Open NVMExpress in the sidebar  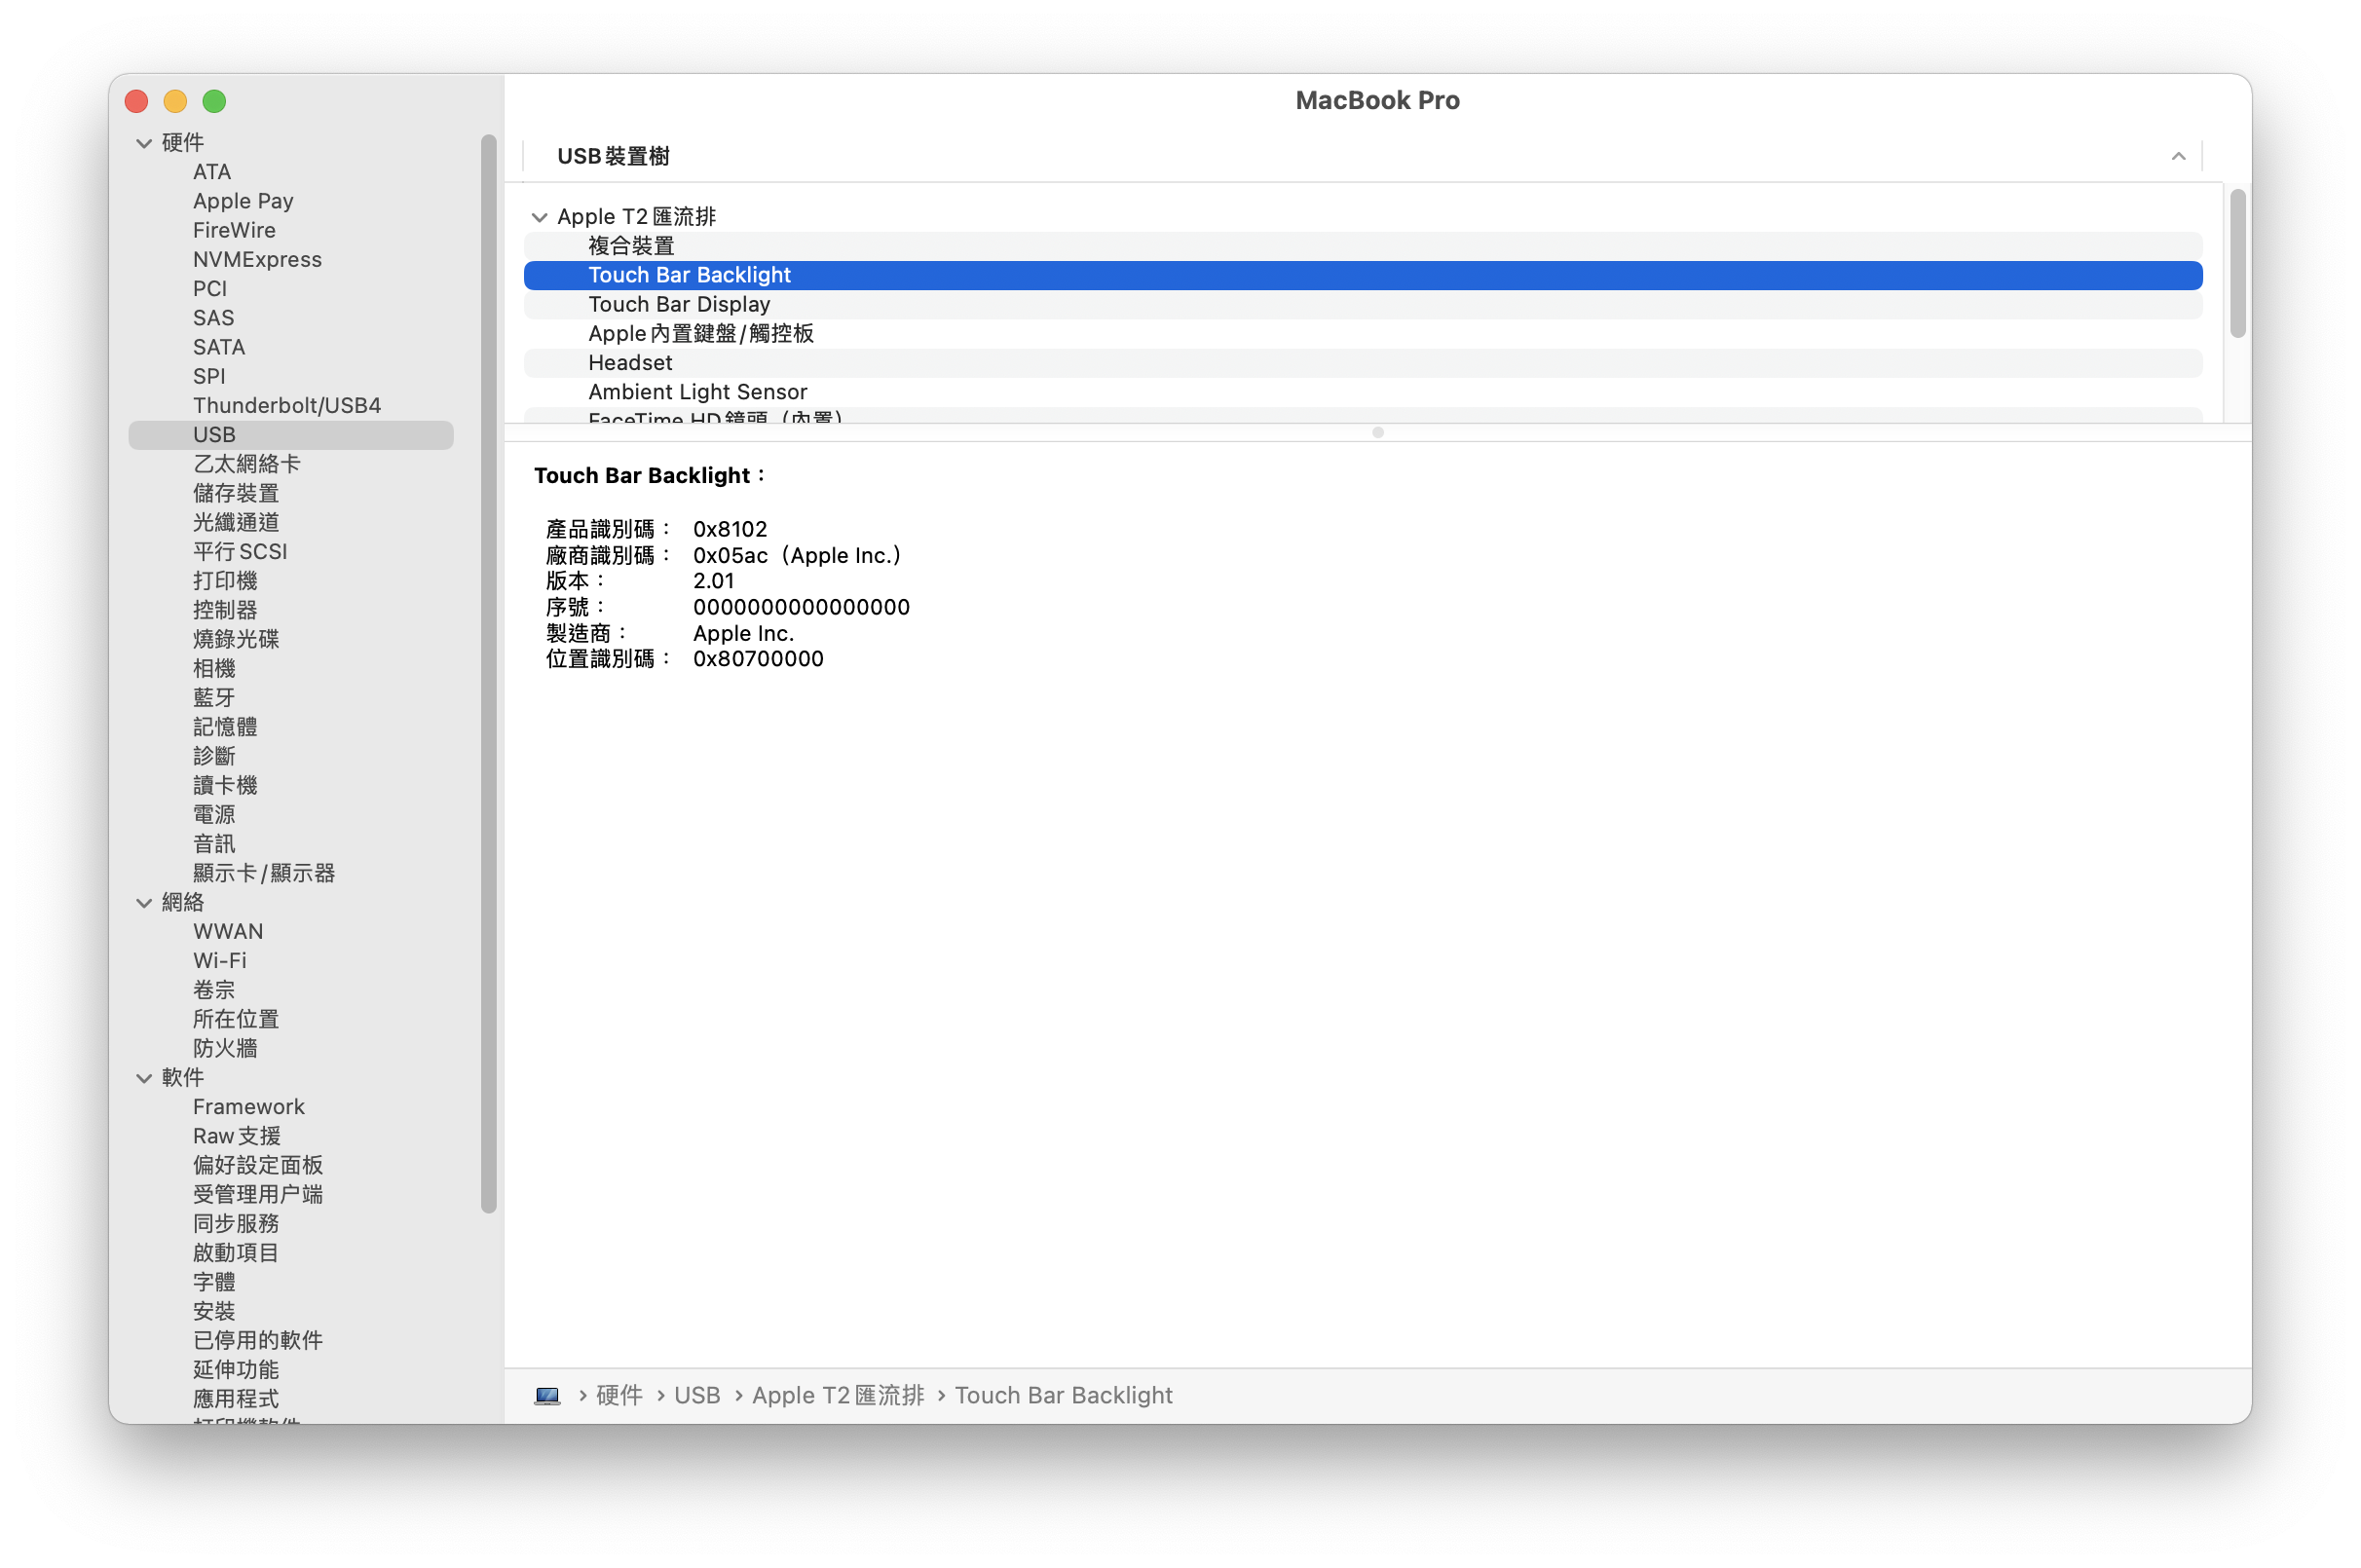point(256,259)
